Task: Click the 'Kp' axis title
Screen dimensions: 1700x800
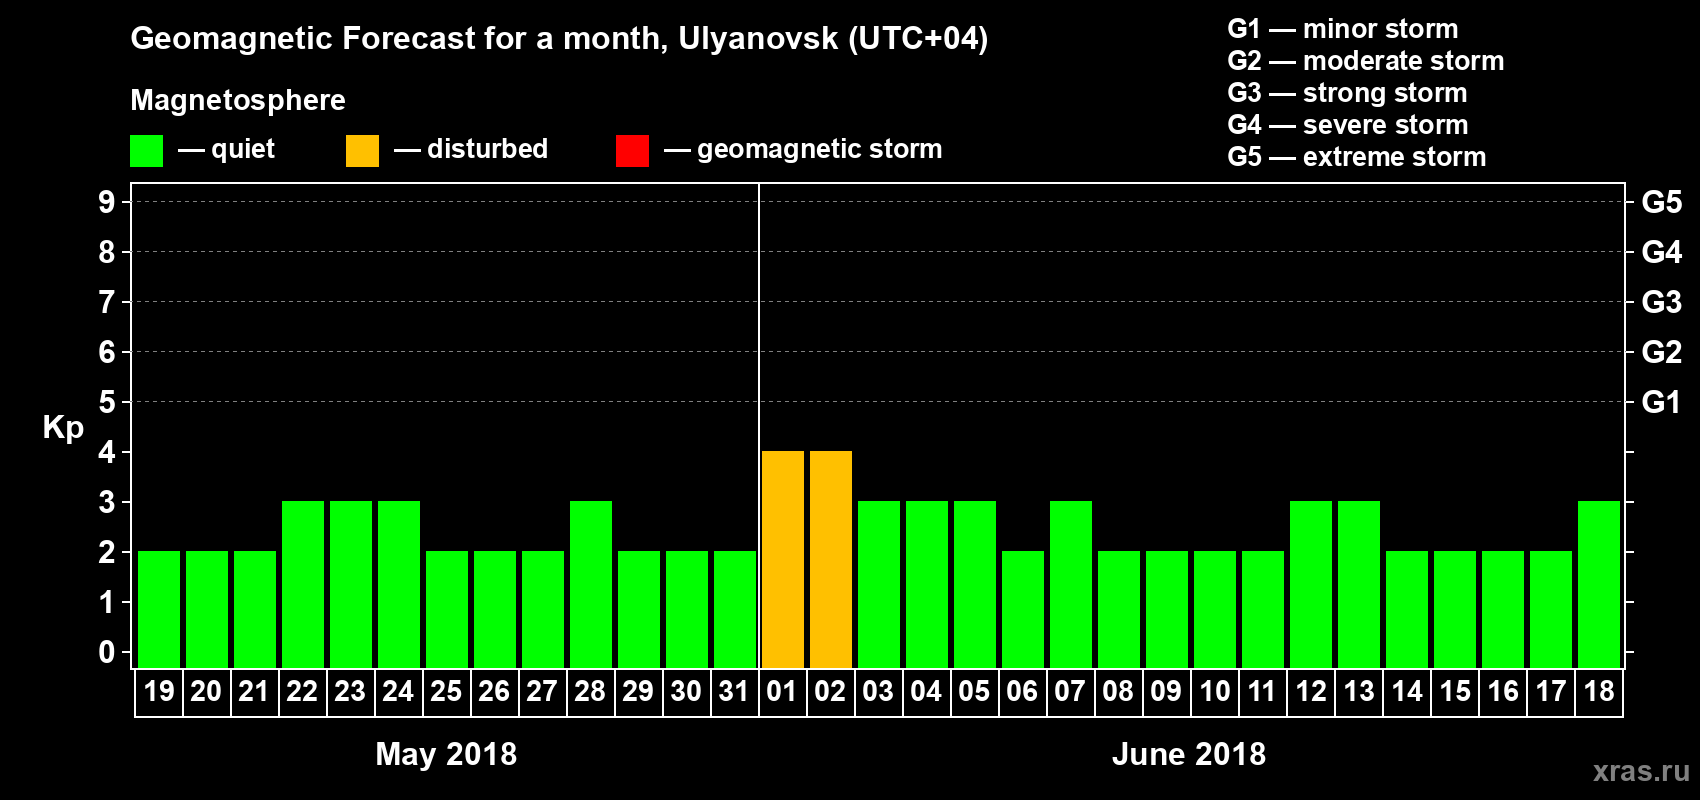Action: [x=63, y=428]
